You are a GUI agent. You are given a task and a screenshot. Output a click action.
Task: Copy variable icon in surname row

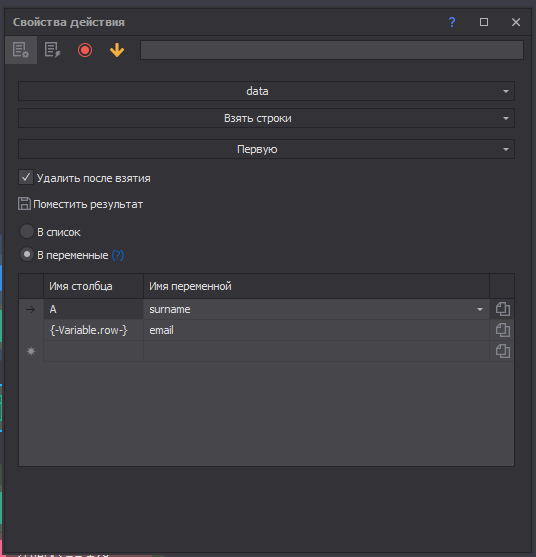pos(503,309)
